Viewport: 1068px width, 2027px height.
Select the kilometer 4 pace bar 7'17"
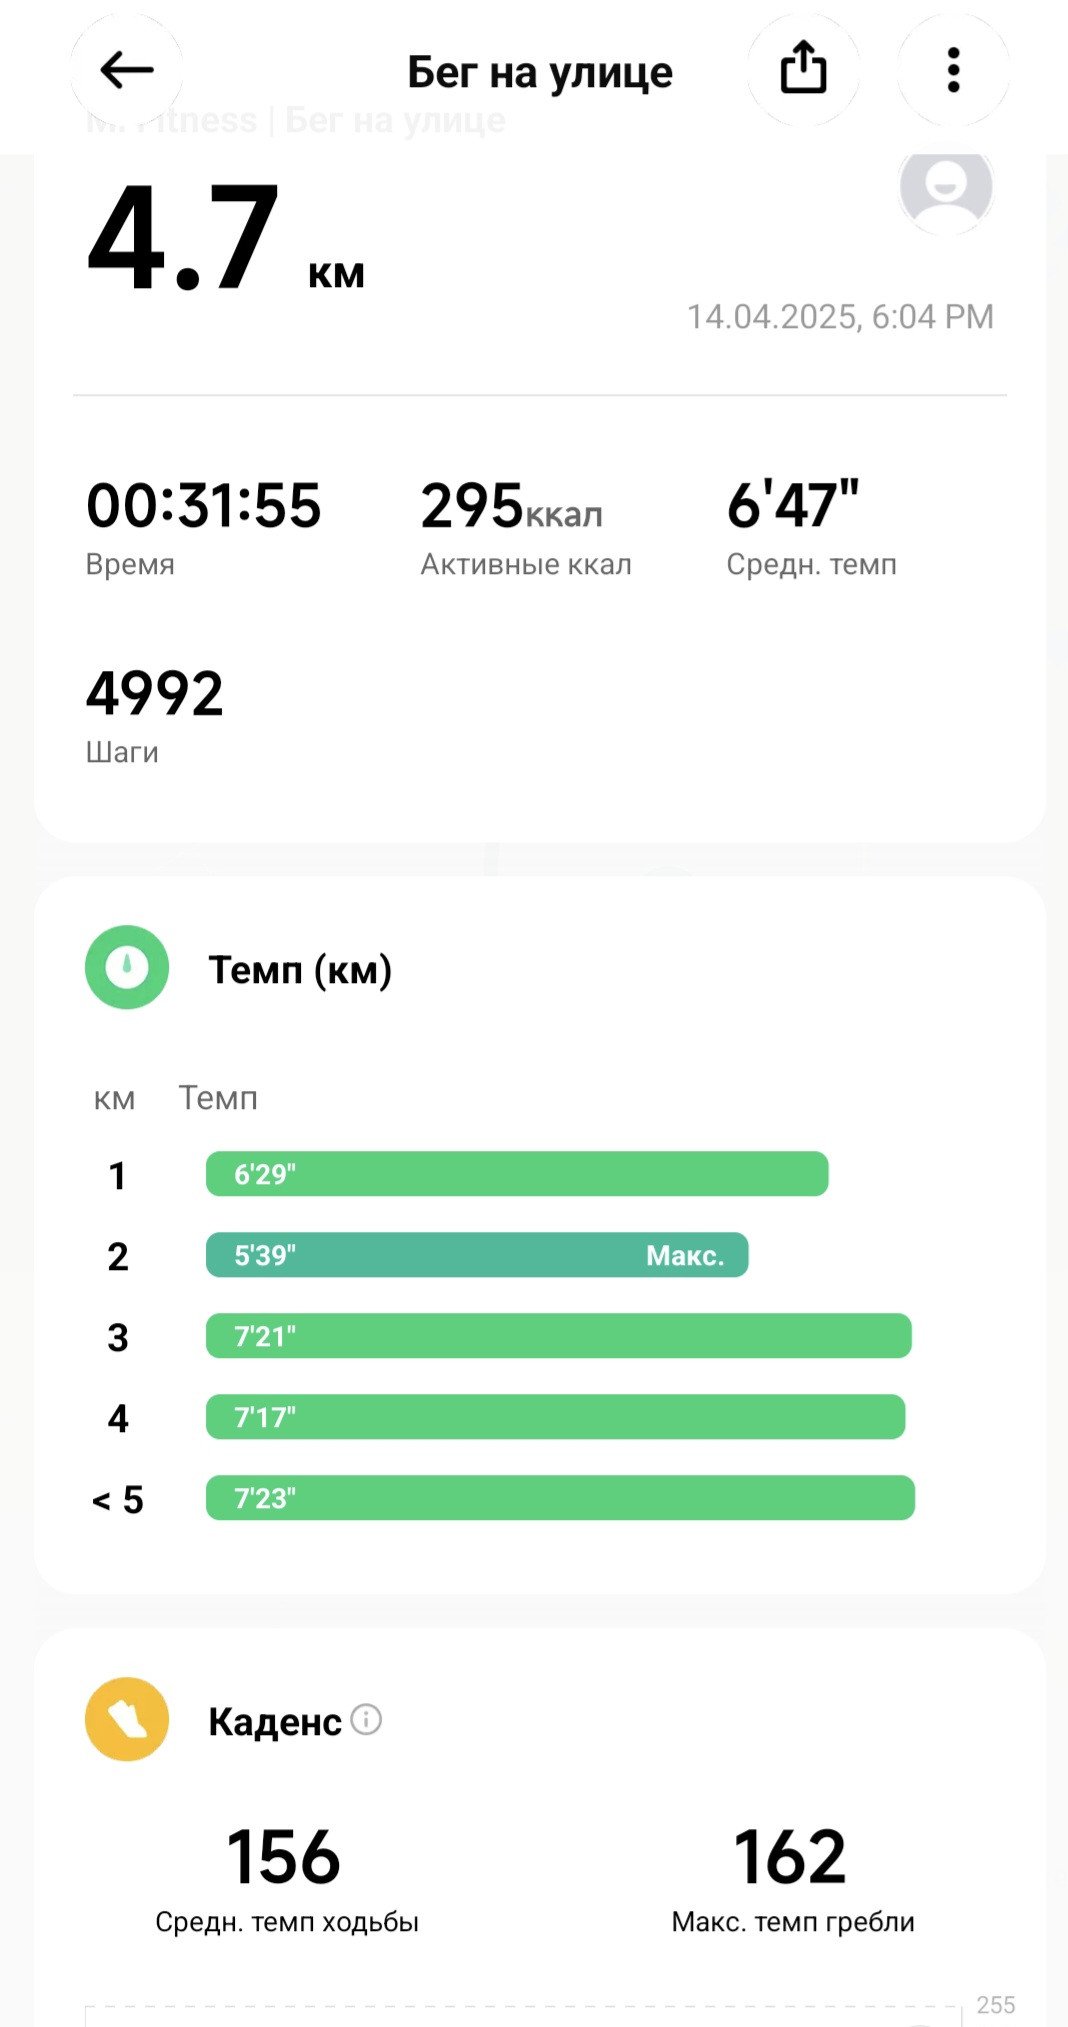[555, 1417]
